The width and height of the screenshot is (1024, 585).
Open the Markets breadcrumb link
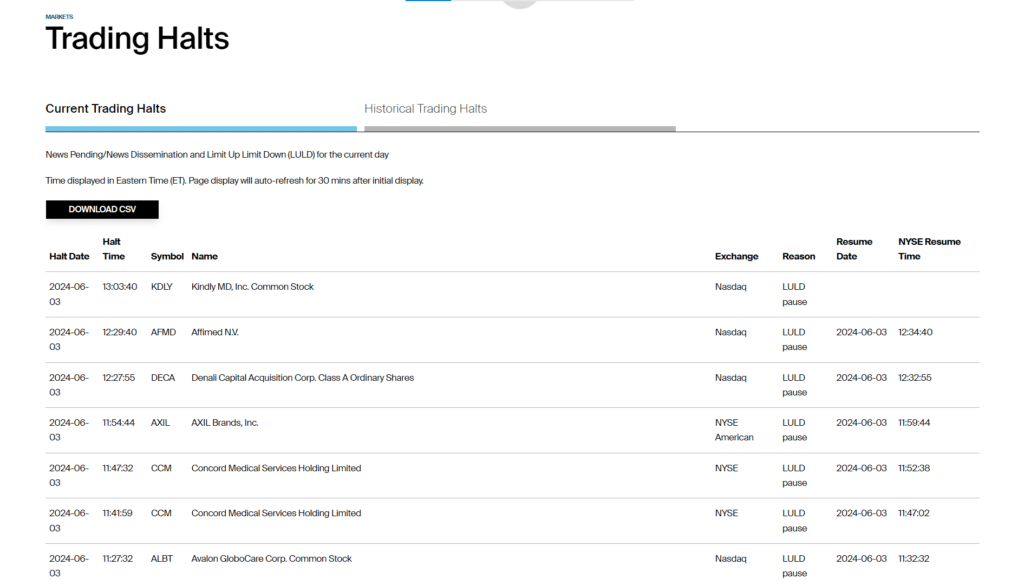click(59, 17)
